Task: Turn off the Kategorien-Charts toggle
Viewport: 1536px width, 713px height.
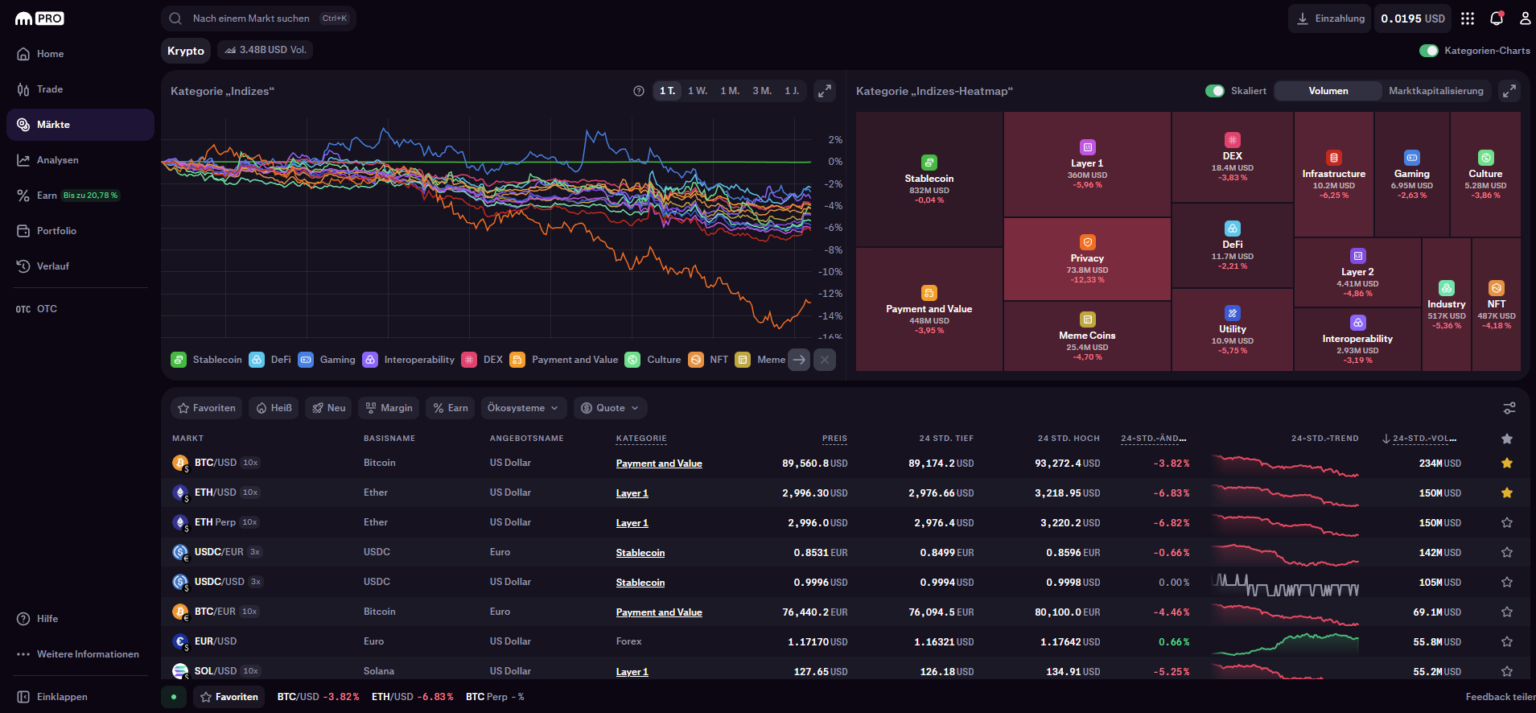Action: click(x=1429, y=50)
